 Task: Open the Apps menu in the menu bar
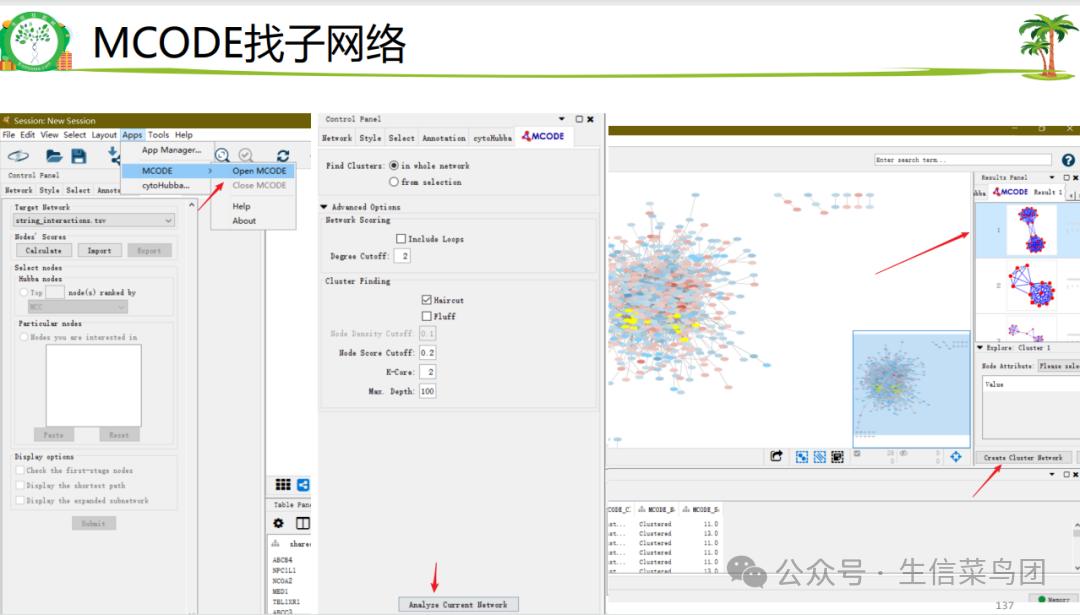[132, 135]
